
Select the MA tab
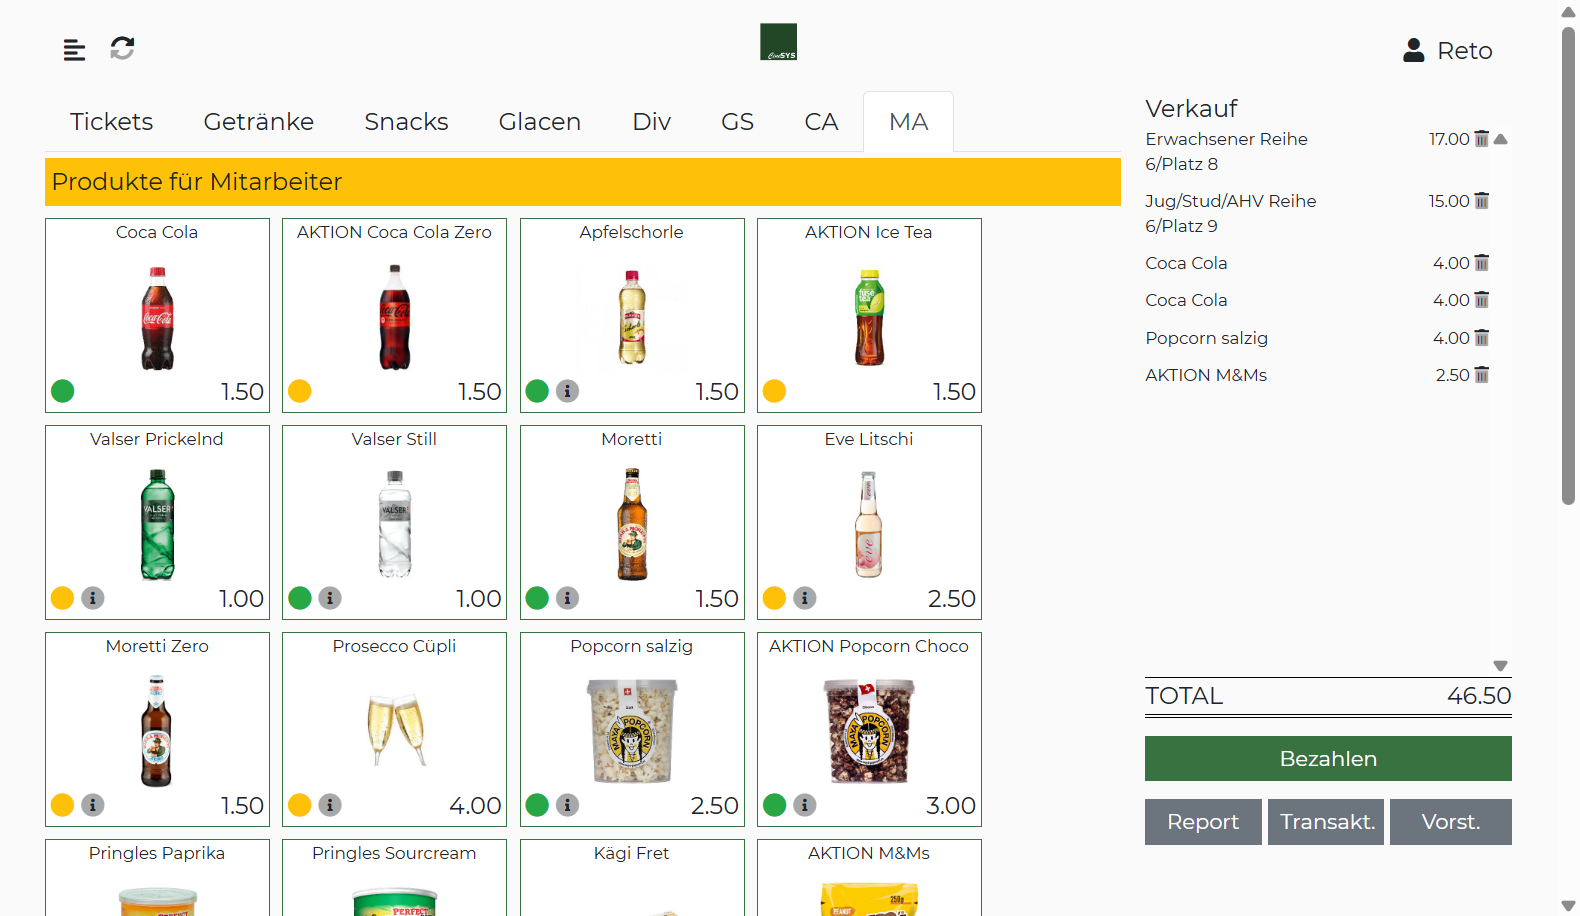point(909,122)
